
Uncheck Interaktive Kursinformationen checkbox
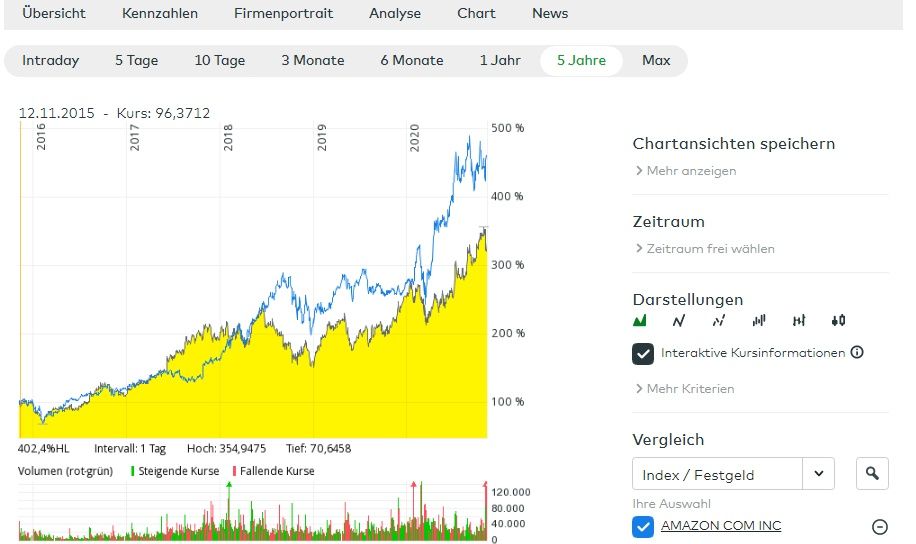pyautogui.click(x=643, y=353)
